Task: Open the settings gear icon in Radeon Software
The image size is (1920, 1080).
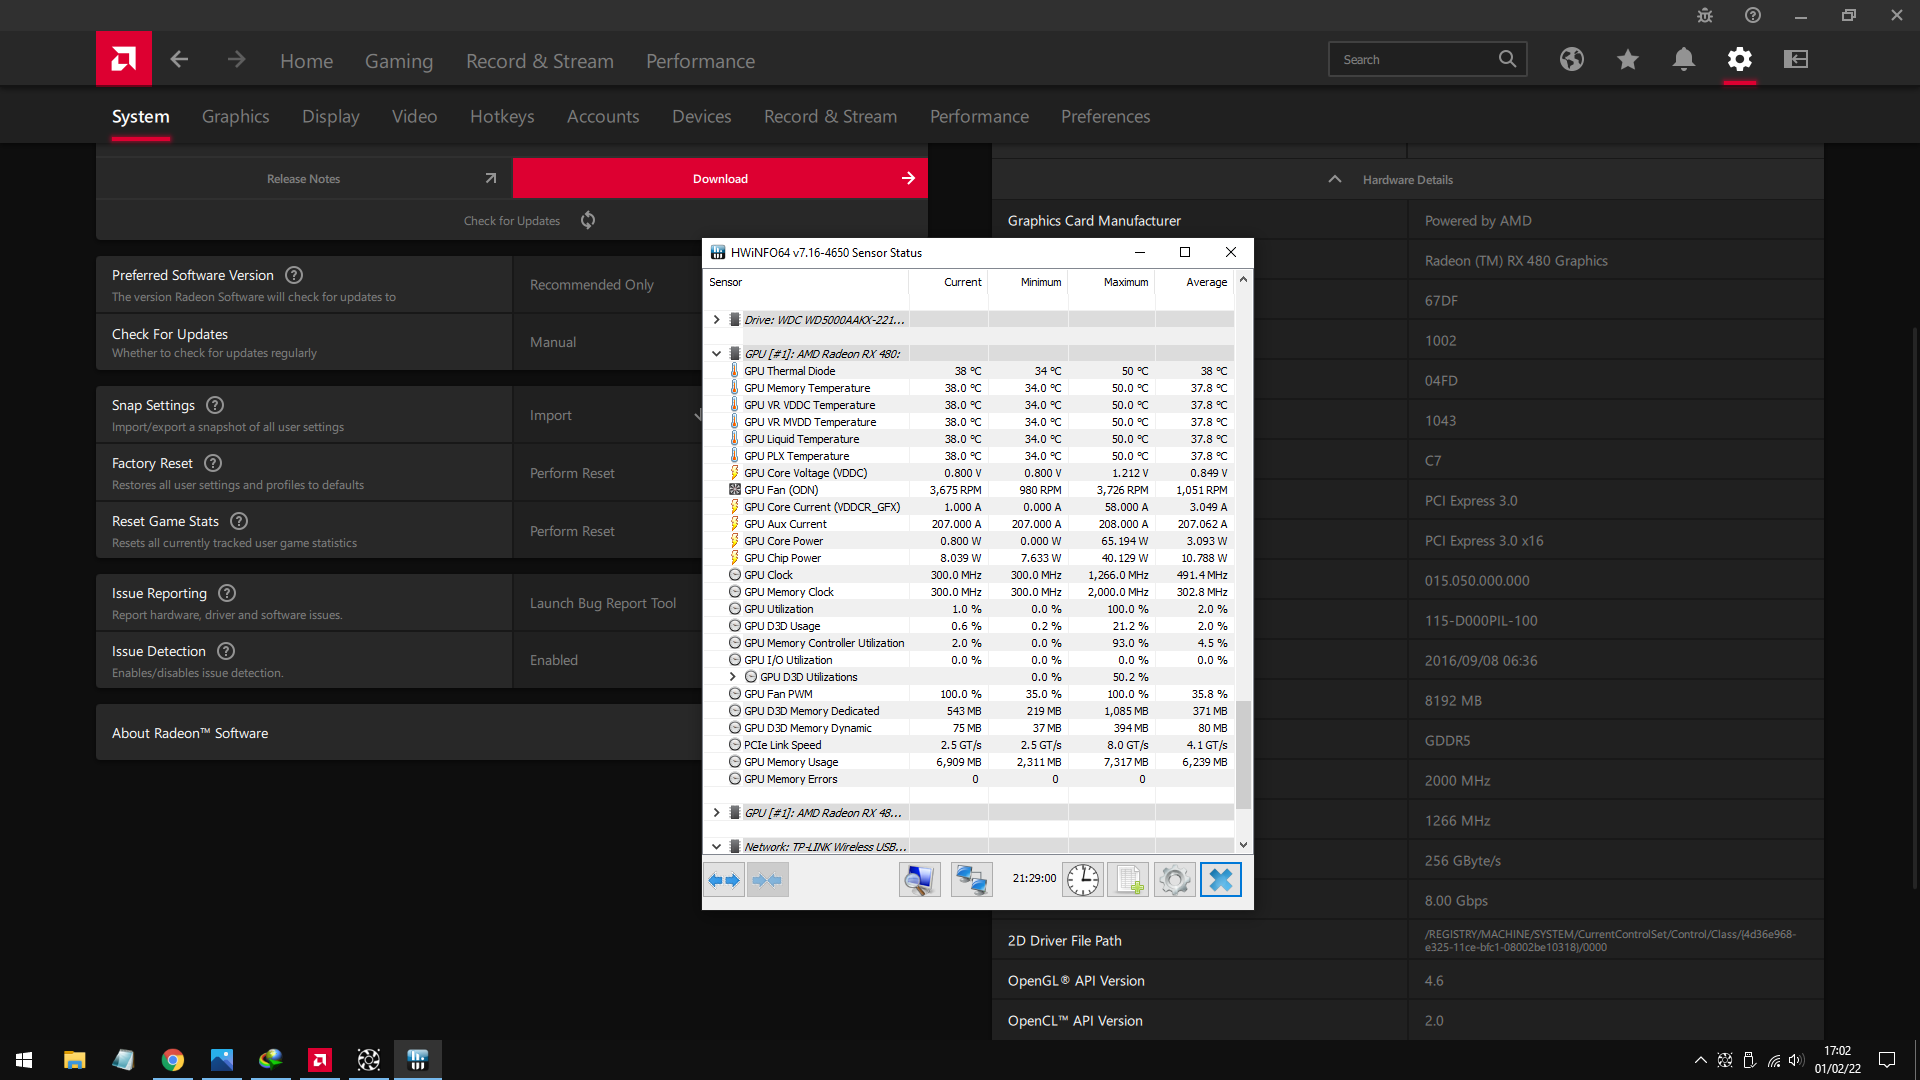Action: 1740,59
